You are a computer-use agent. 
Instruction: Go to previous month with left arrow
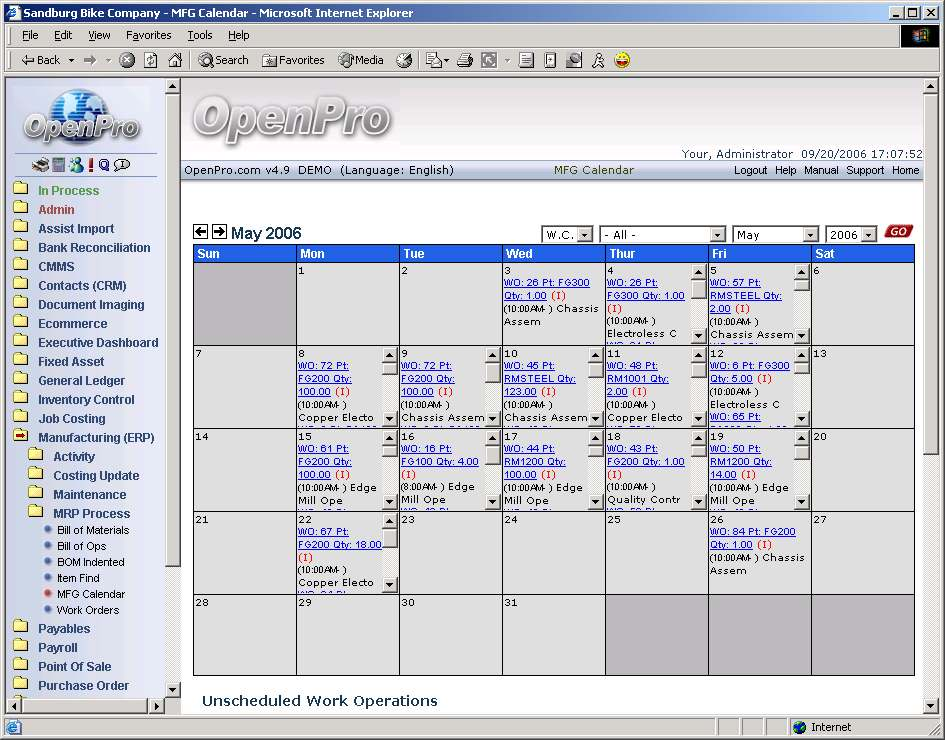tap(201, 232)
